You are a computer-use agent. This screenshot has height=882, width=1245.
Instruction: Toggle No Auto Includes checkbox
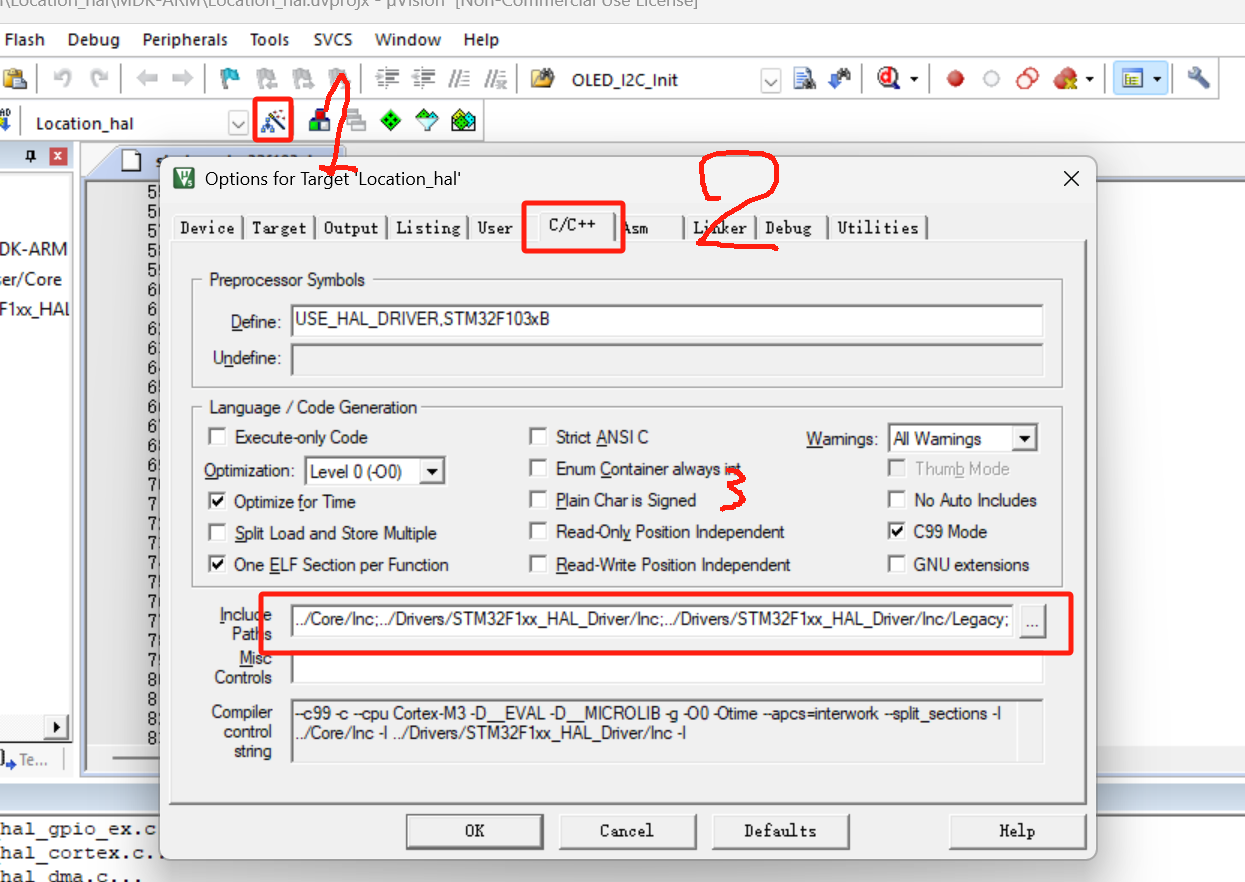point(896,500)
